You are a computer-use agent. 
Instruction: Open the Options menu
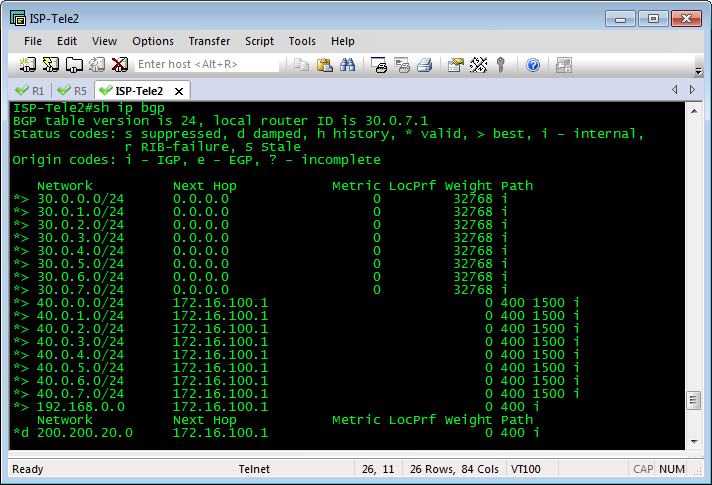click(x=153, y=41)
